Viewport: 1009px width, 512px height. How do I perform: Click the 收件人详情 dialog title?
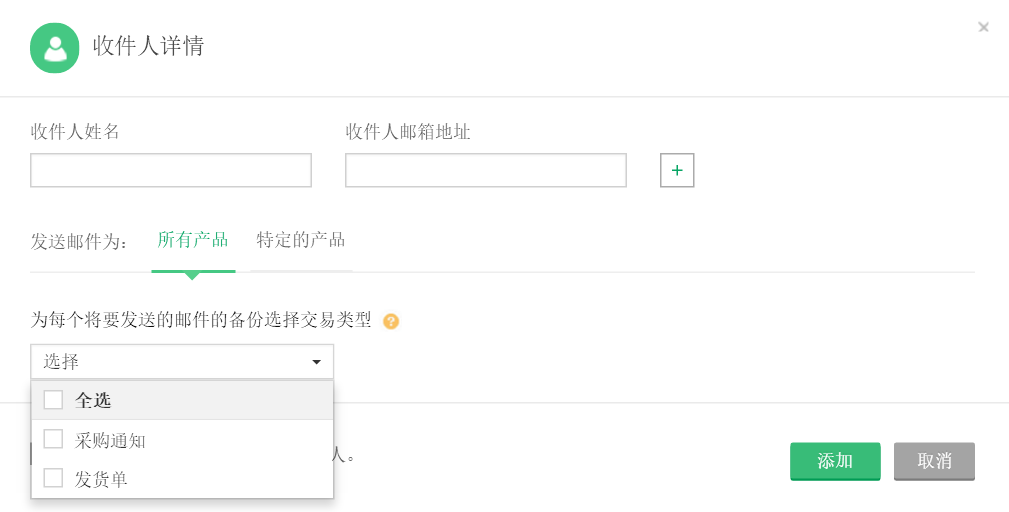(149, 46)
